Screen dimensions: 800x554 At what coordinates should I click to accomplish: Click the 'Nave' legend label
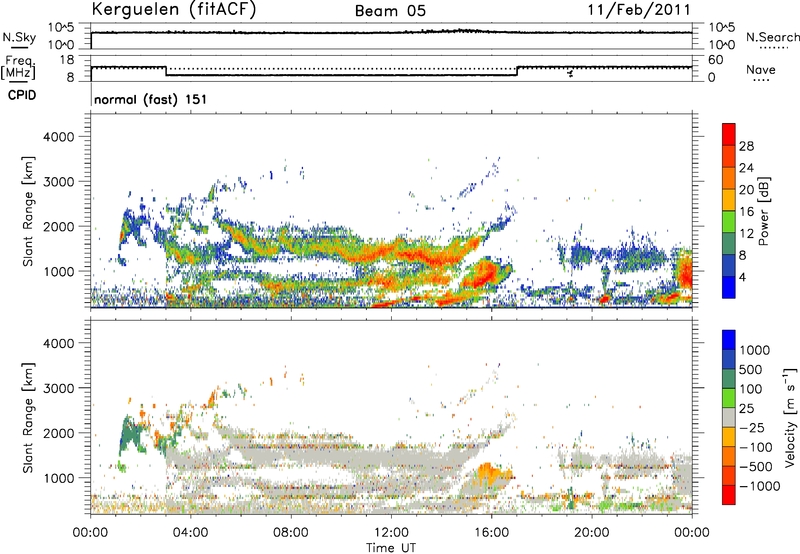click(x=761, y=70)
